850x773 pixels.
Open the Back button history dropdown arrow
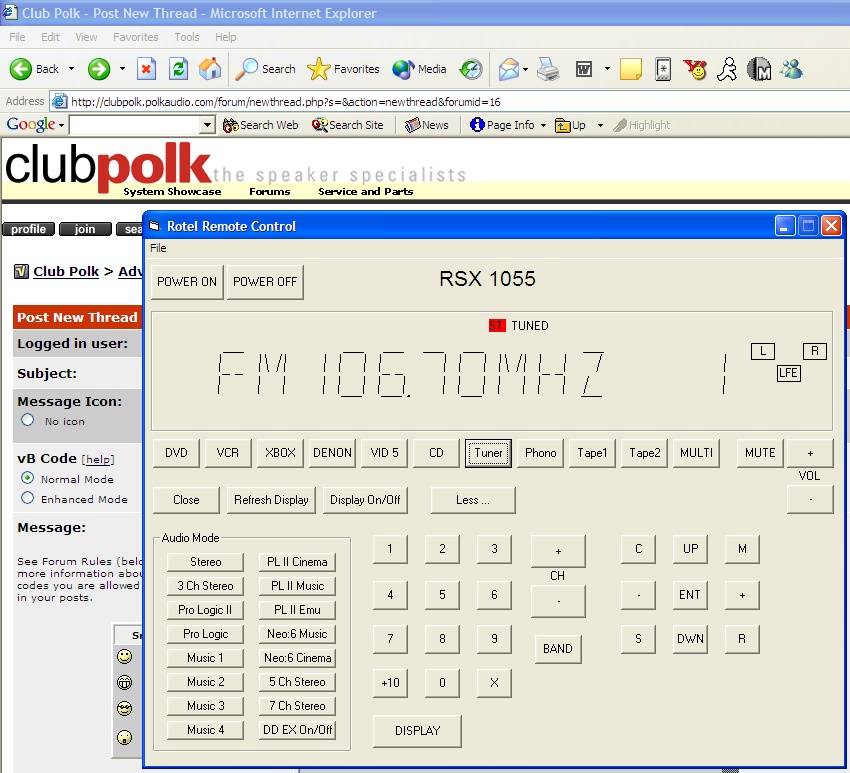tap(71, 69)
